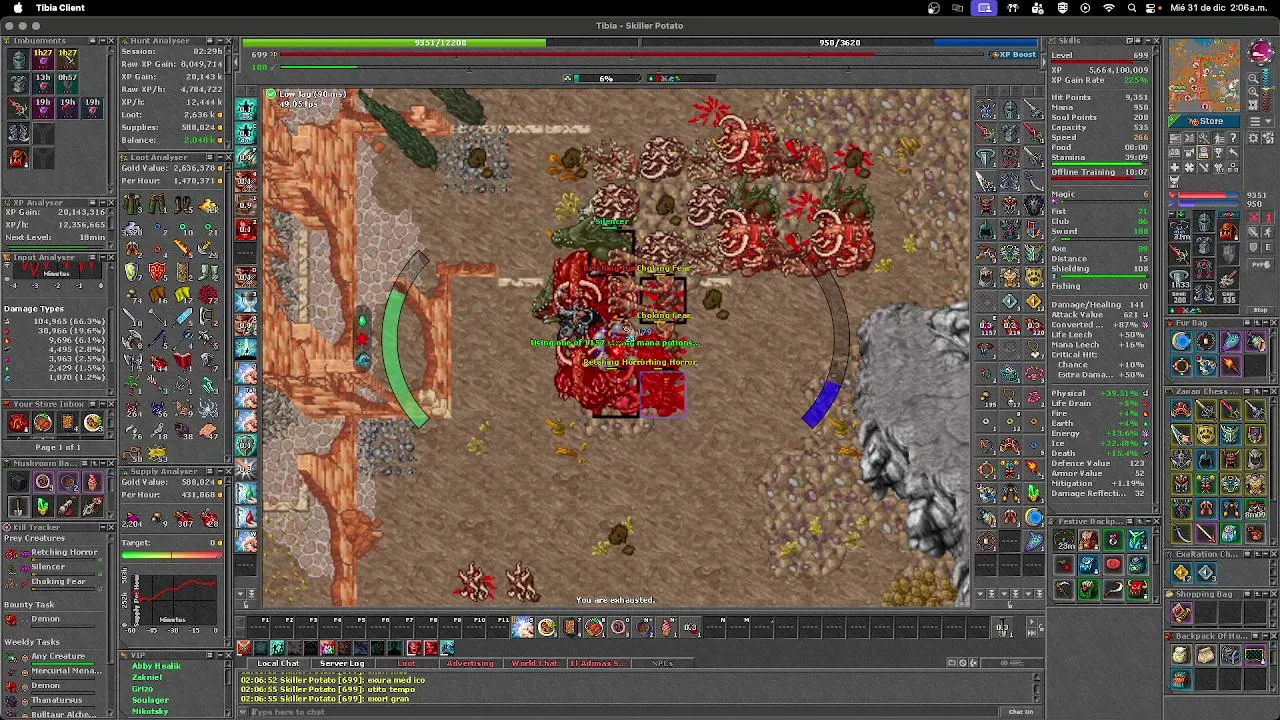Viewport: 1280px width, 720px height.
Task: Click the XP Boost button
Action: tap(1014, 54)
